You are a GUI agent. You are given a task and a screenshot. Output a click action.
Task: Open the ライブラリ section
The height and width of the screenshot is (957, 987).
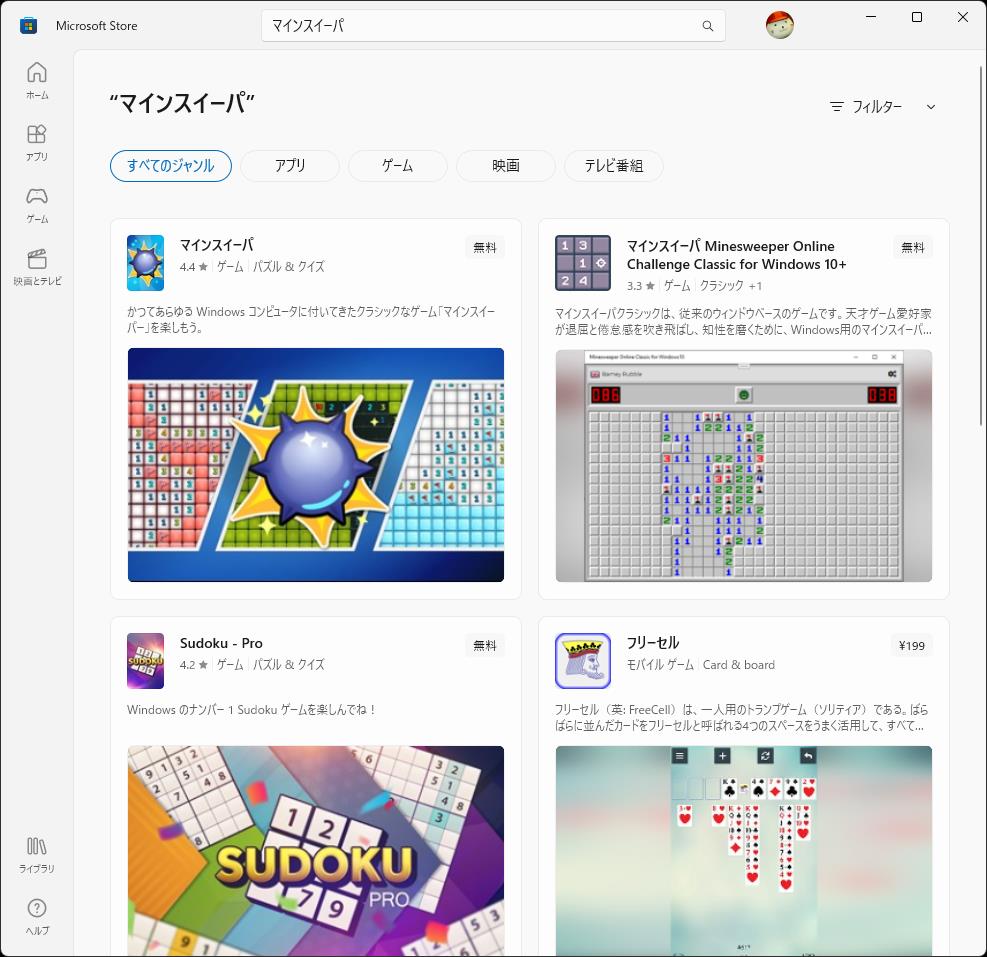(37, 855)
